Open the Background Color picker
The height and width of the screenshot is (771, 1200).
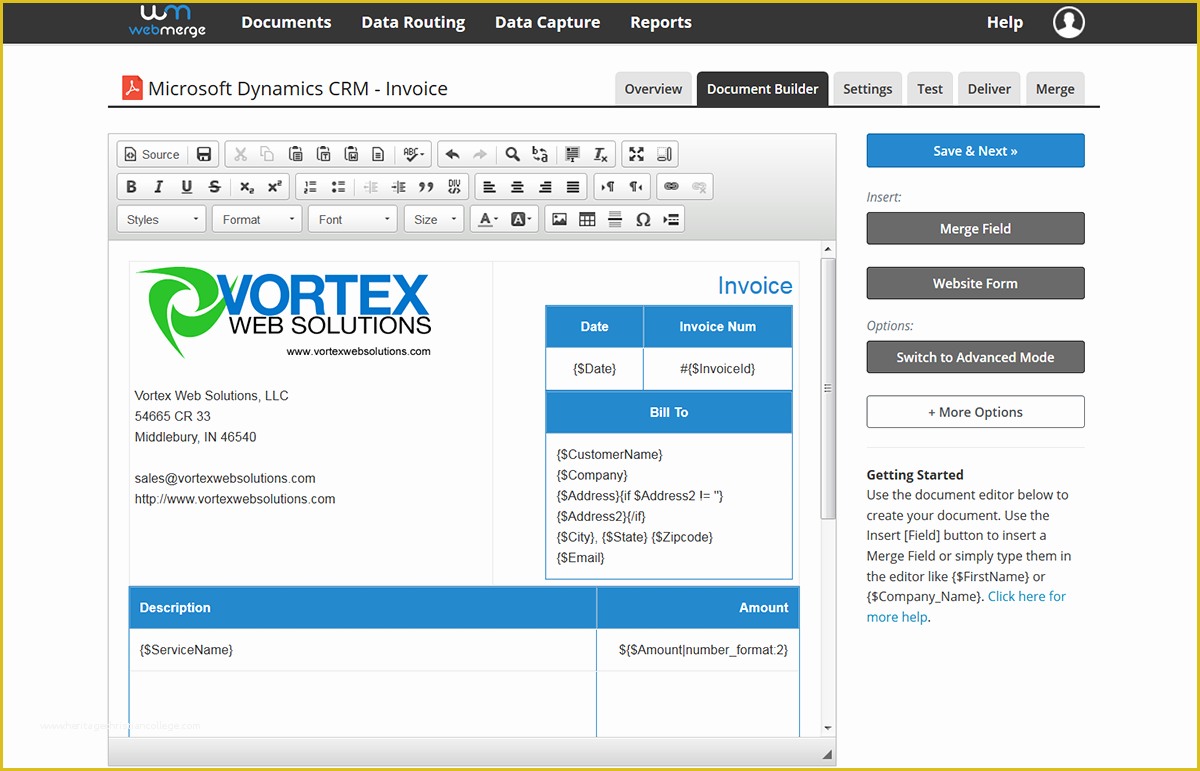pyautogui.click(x=522, y=220)
